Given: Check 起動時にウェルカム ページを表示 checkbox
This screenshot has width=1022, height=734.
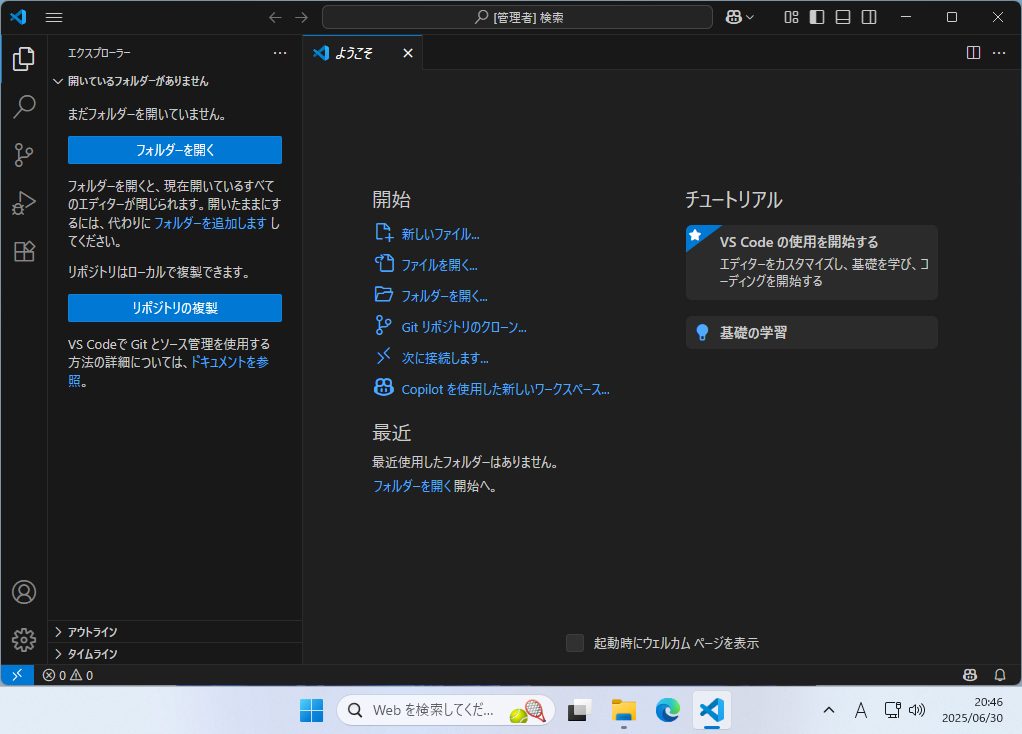Looking at the screenshot, I should [575, 643].
